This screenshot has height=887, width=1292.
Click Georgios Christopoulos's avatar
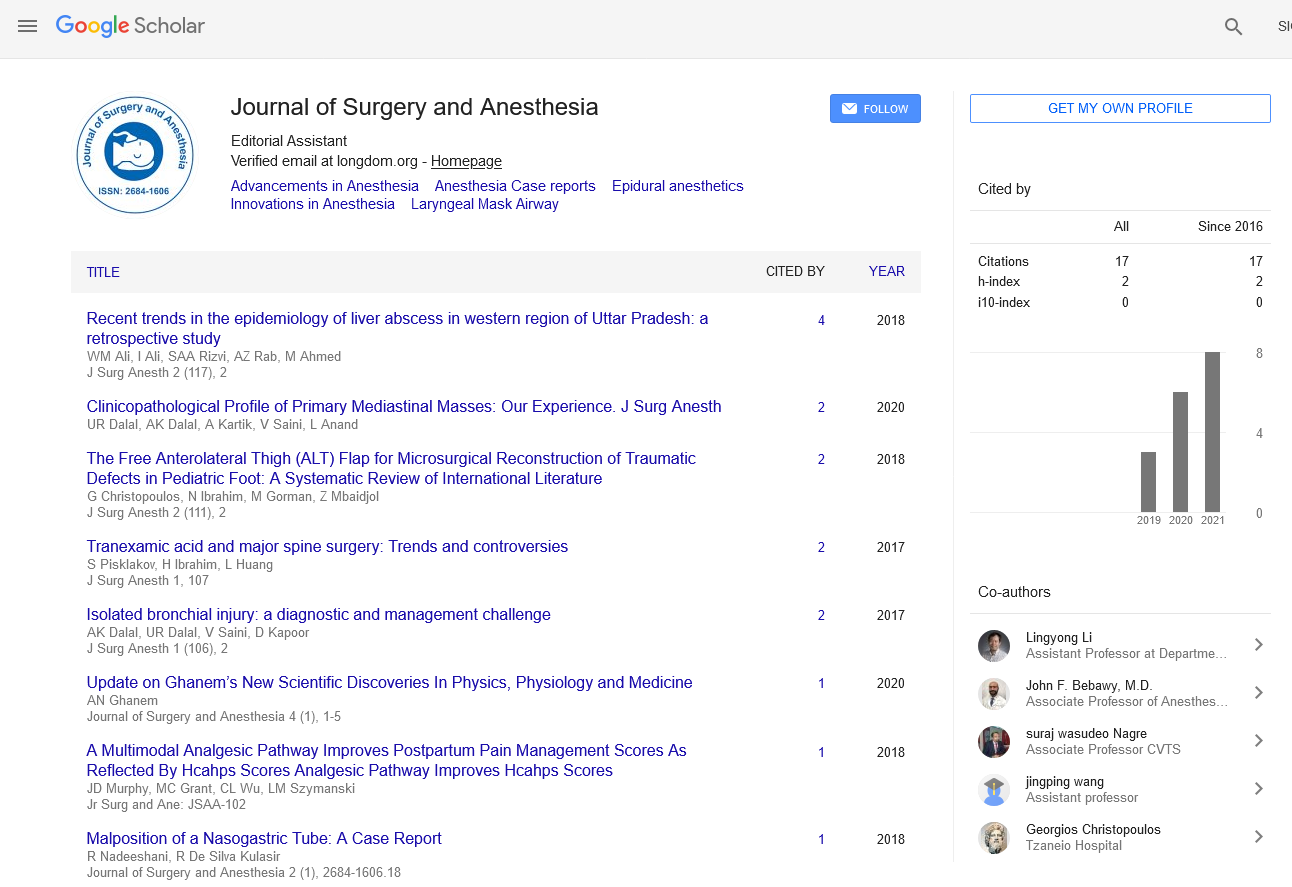point(993,838)
